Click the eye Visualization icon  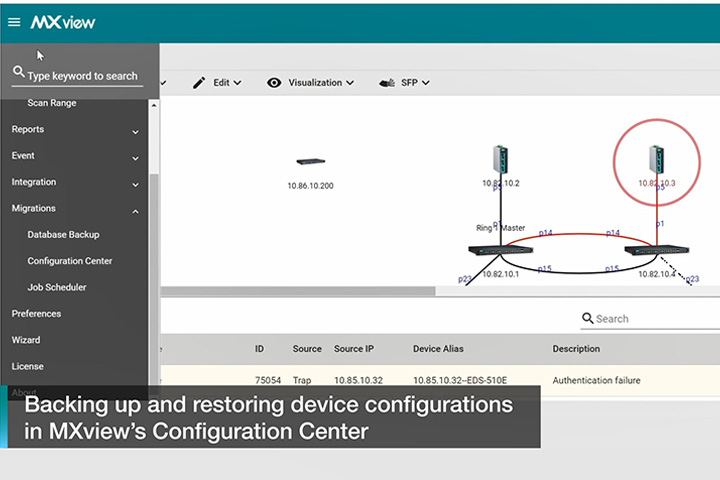point(274,83)
